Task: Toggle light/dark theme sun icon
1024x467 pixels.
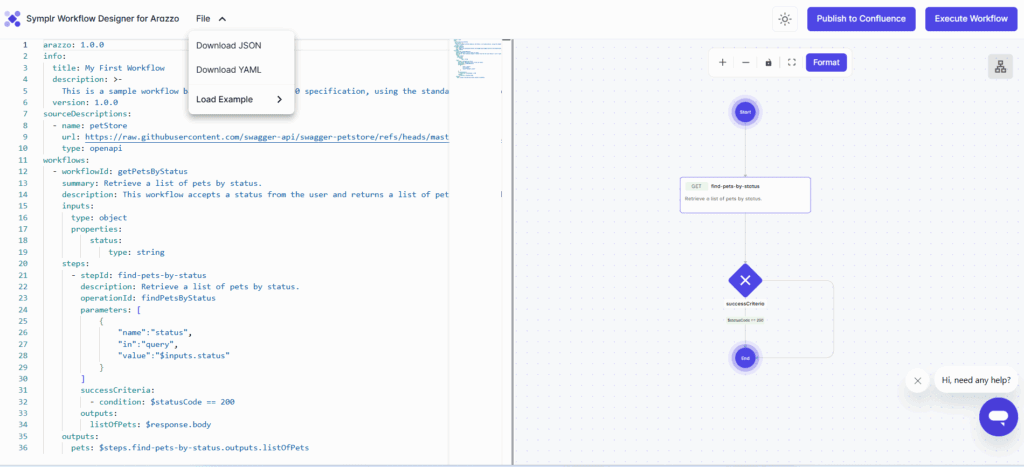Action: coord(785,19)
